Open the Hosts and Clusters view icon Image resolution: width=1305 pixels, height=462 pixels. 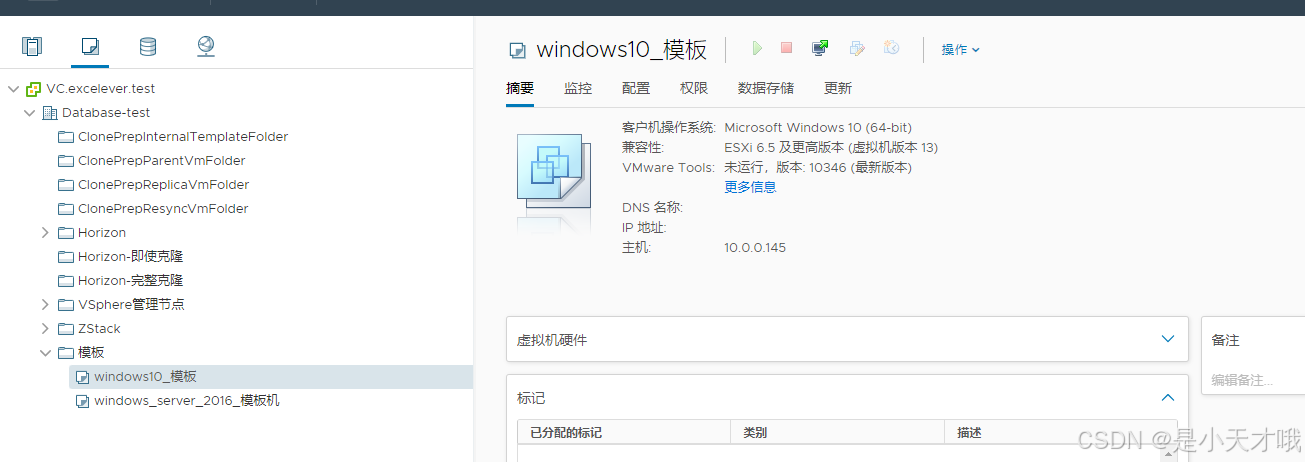pos(32,46)
